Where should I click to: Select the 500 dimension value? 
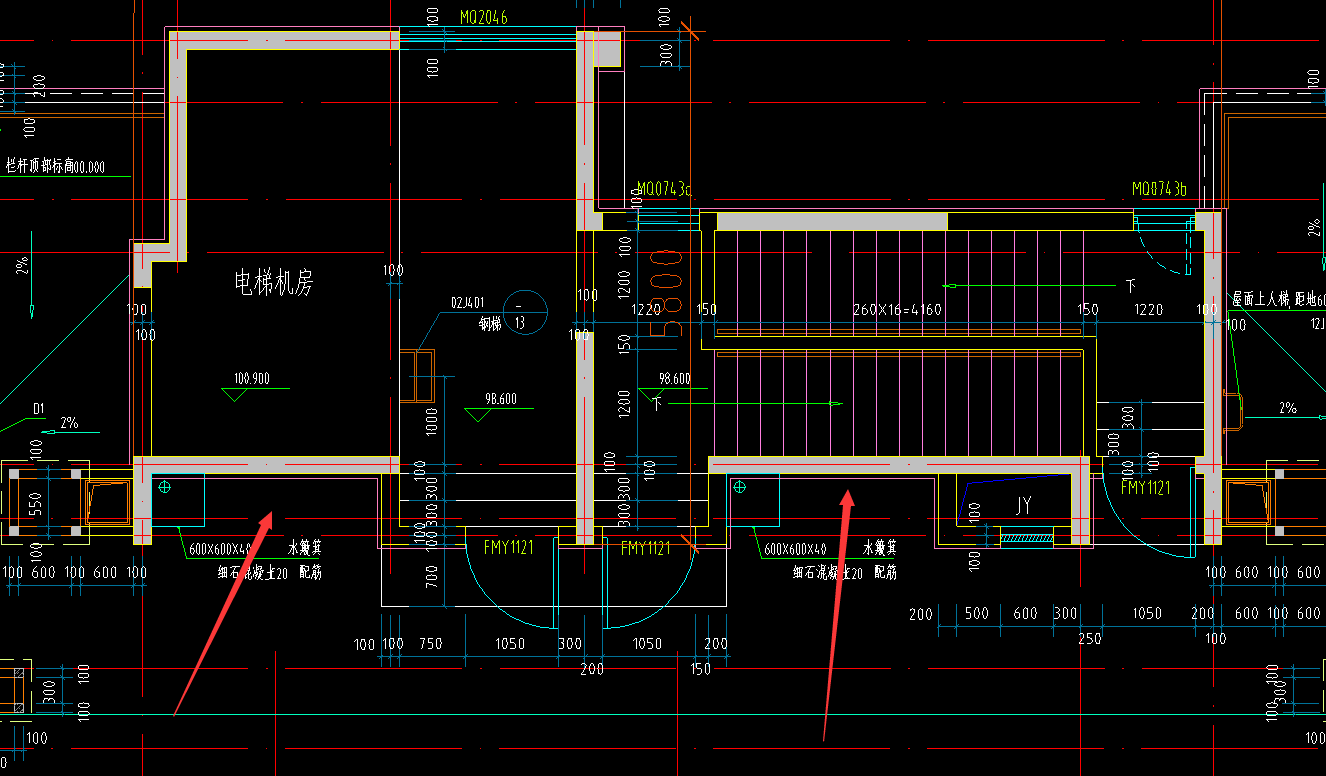point(977,613)
